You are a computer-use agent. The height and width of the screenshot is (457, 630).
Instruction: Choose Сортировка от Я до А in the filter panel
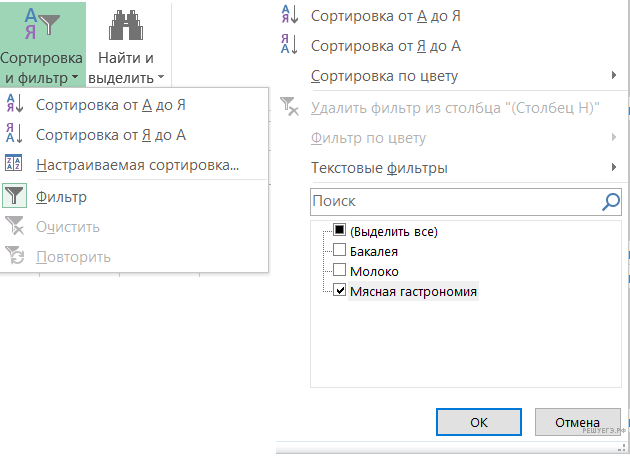[x=385, y=46]
